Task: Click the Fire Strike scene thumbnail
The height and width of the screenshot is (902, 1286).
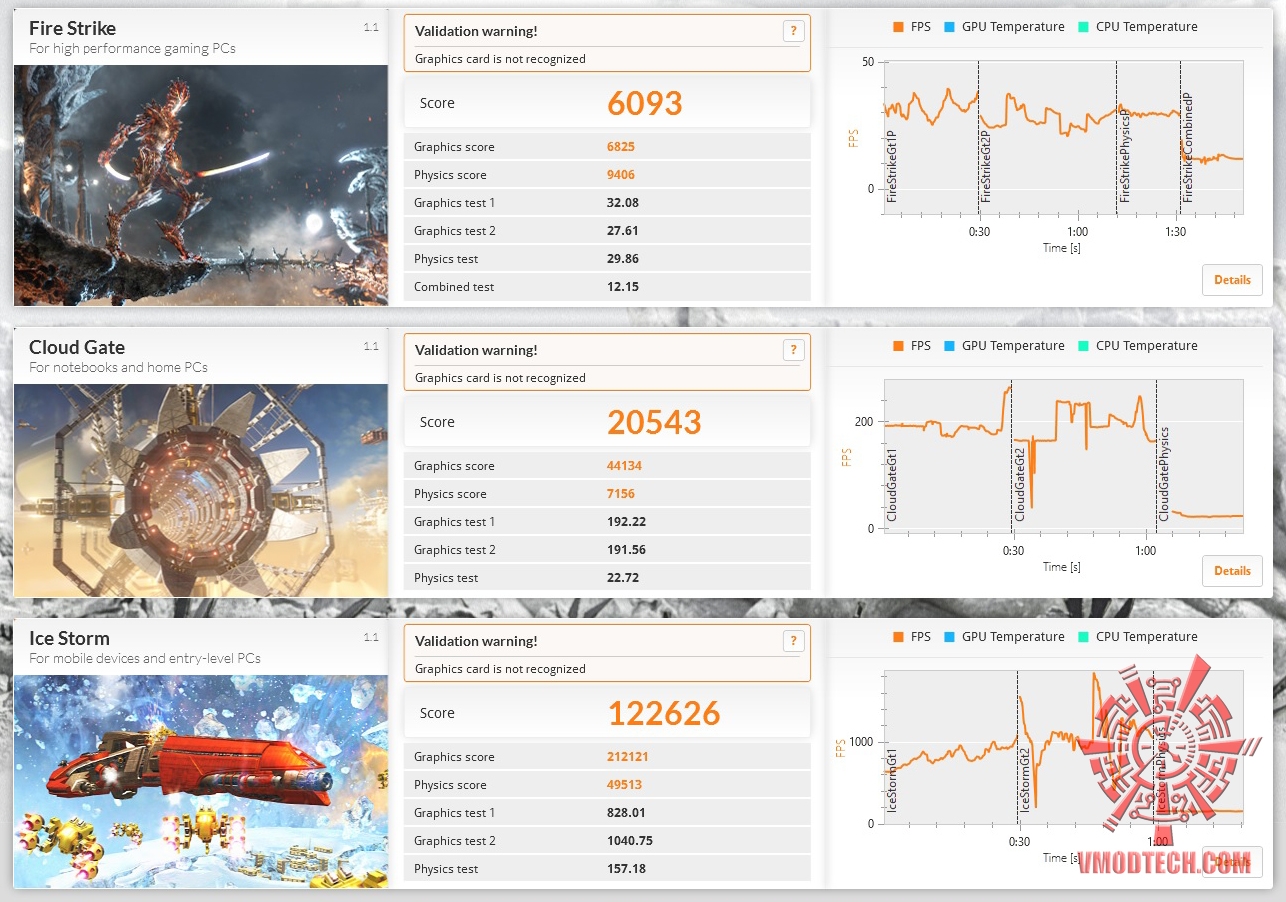Action: (200, 185)
